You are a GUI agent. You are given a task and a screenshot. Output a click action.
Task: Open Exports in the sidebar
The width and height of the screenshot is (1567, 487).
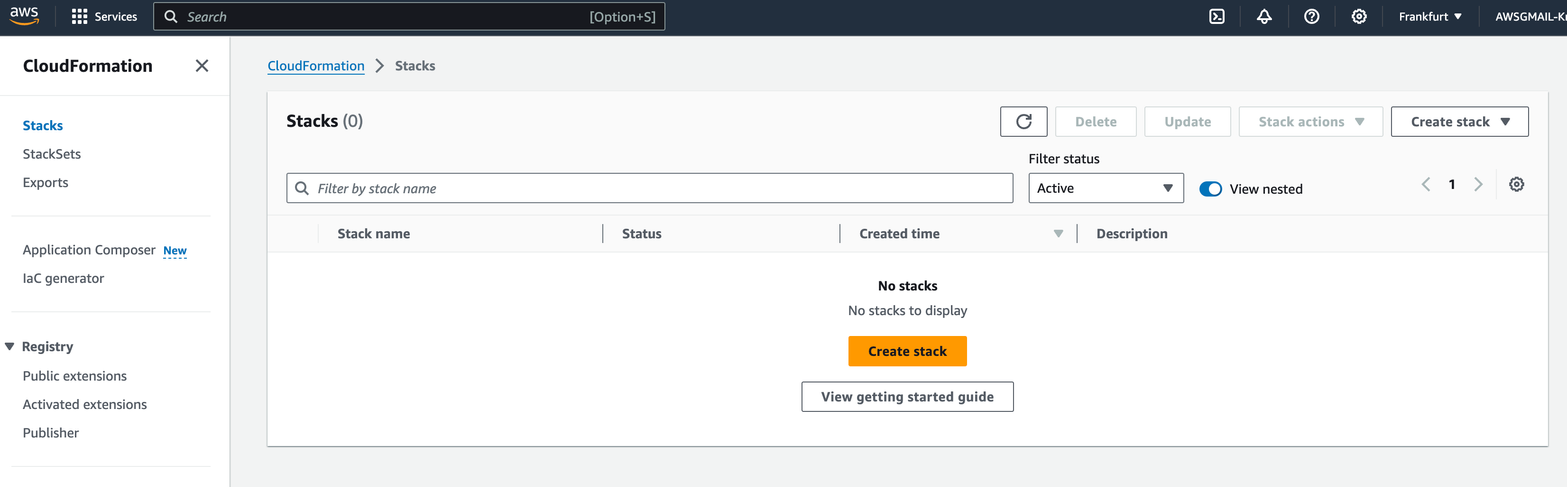click(x=46, y=182)
